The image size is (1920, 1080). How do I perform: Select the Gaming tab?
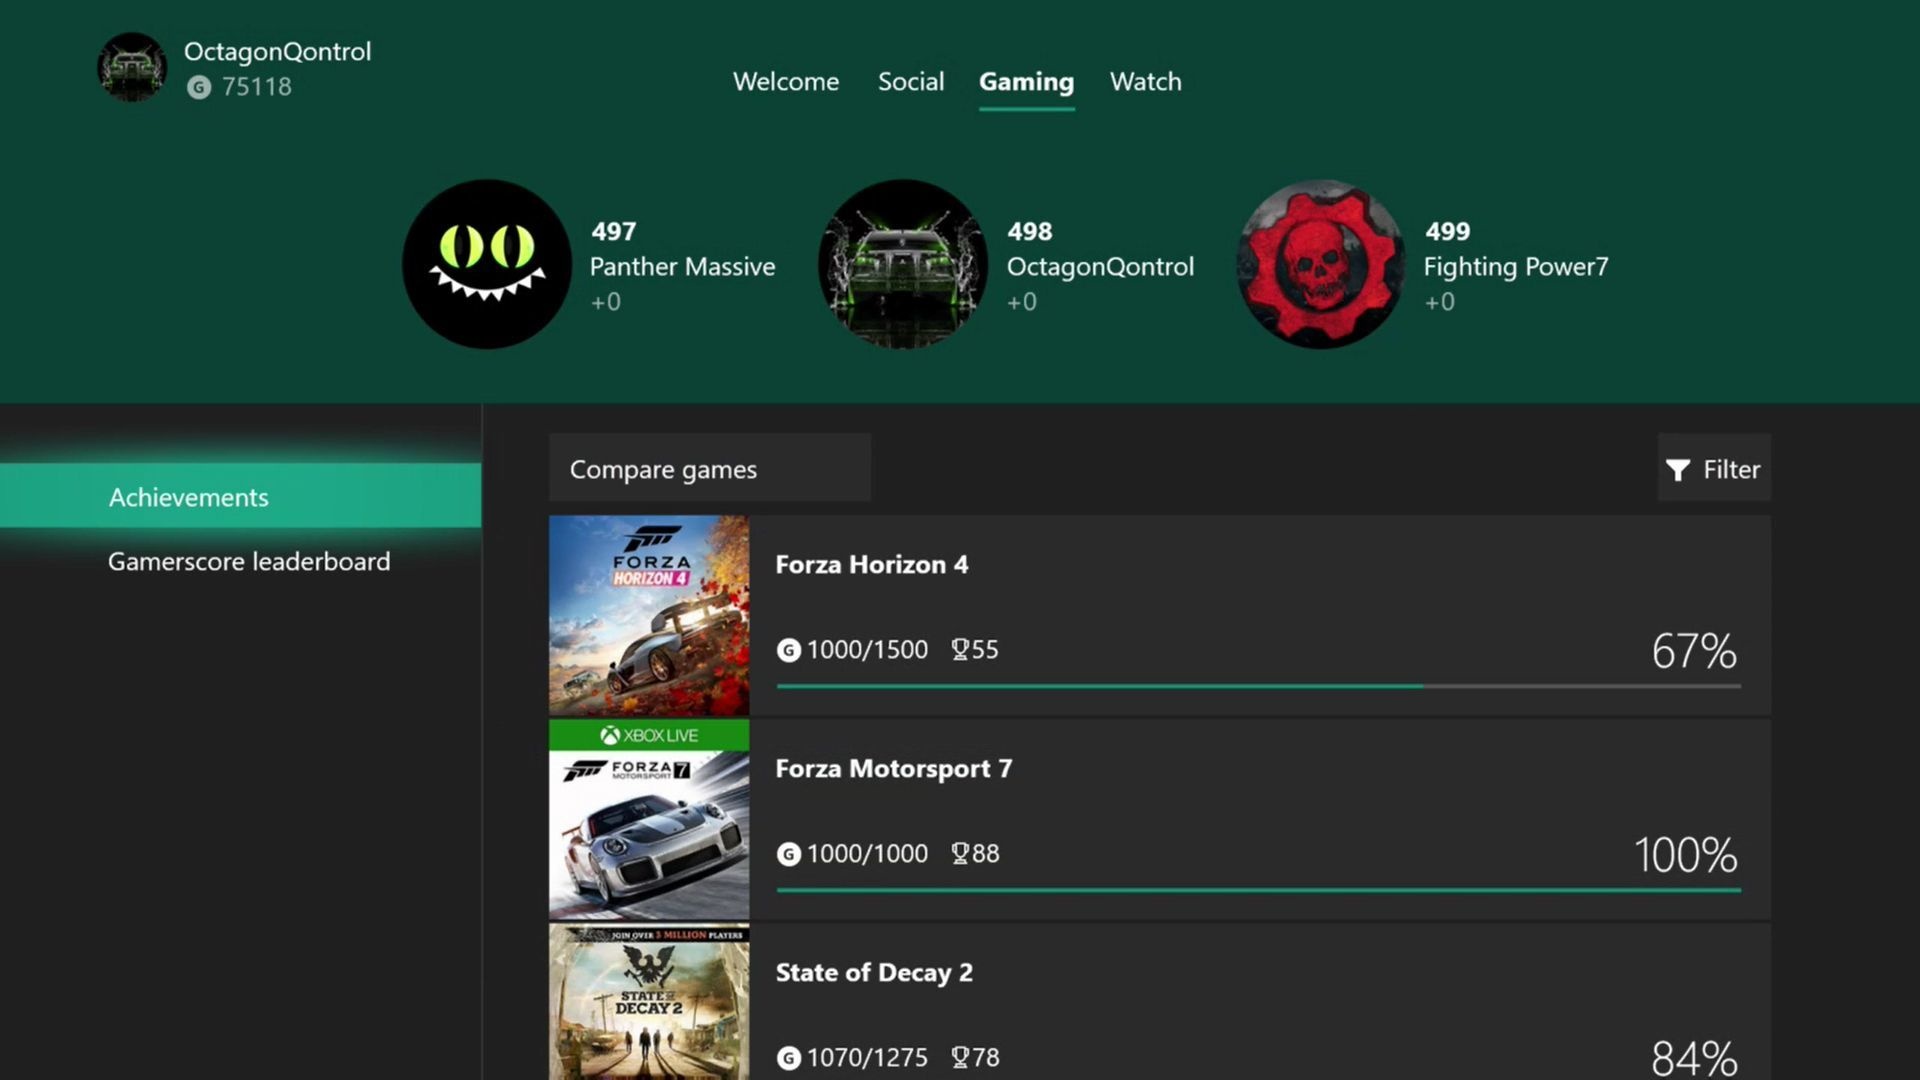pyautogui.click(x=1027, y=83)
